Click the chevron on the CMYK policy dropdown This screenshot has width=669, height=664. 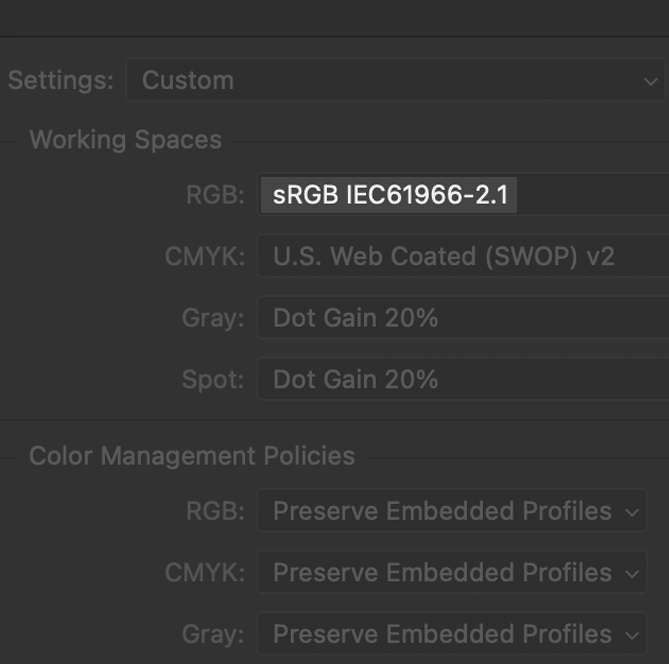tap(632, 574)
